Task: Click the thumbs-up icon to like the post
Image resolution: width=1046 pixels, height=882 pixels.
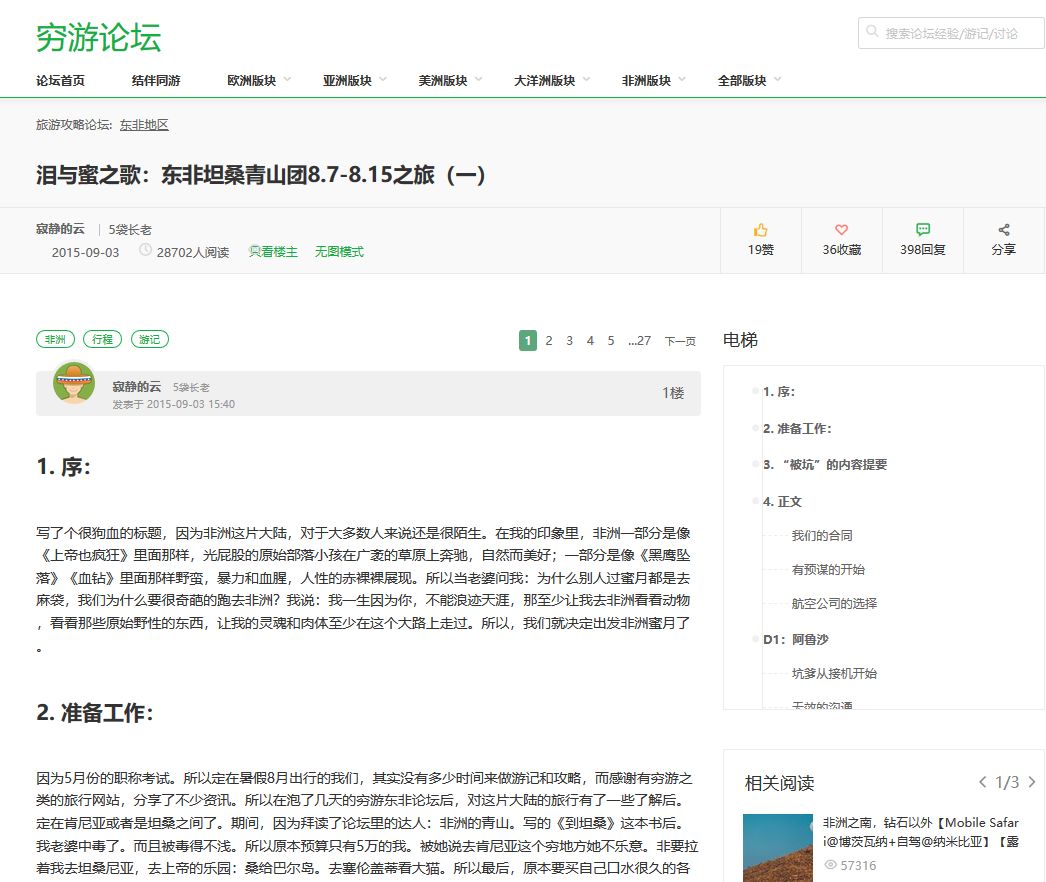Action: pos(760,231)
